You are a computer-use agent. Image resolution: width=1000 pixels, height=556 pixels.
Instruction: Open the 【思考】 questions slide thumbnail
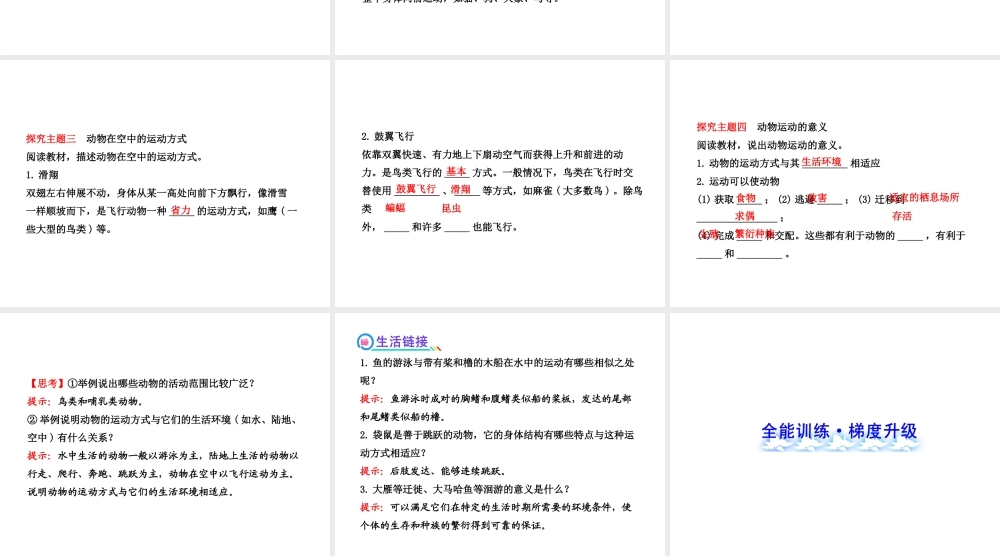[x=165, y=434]
